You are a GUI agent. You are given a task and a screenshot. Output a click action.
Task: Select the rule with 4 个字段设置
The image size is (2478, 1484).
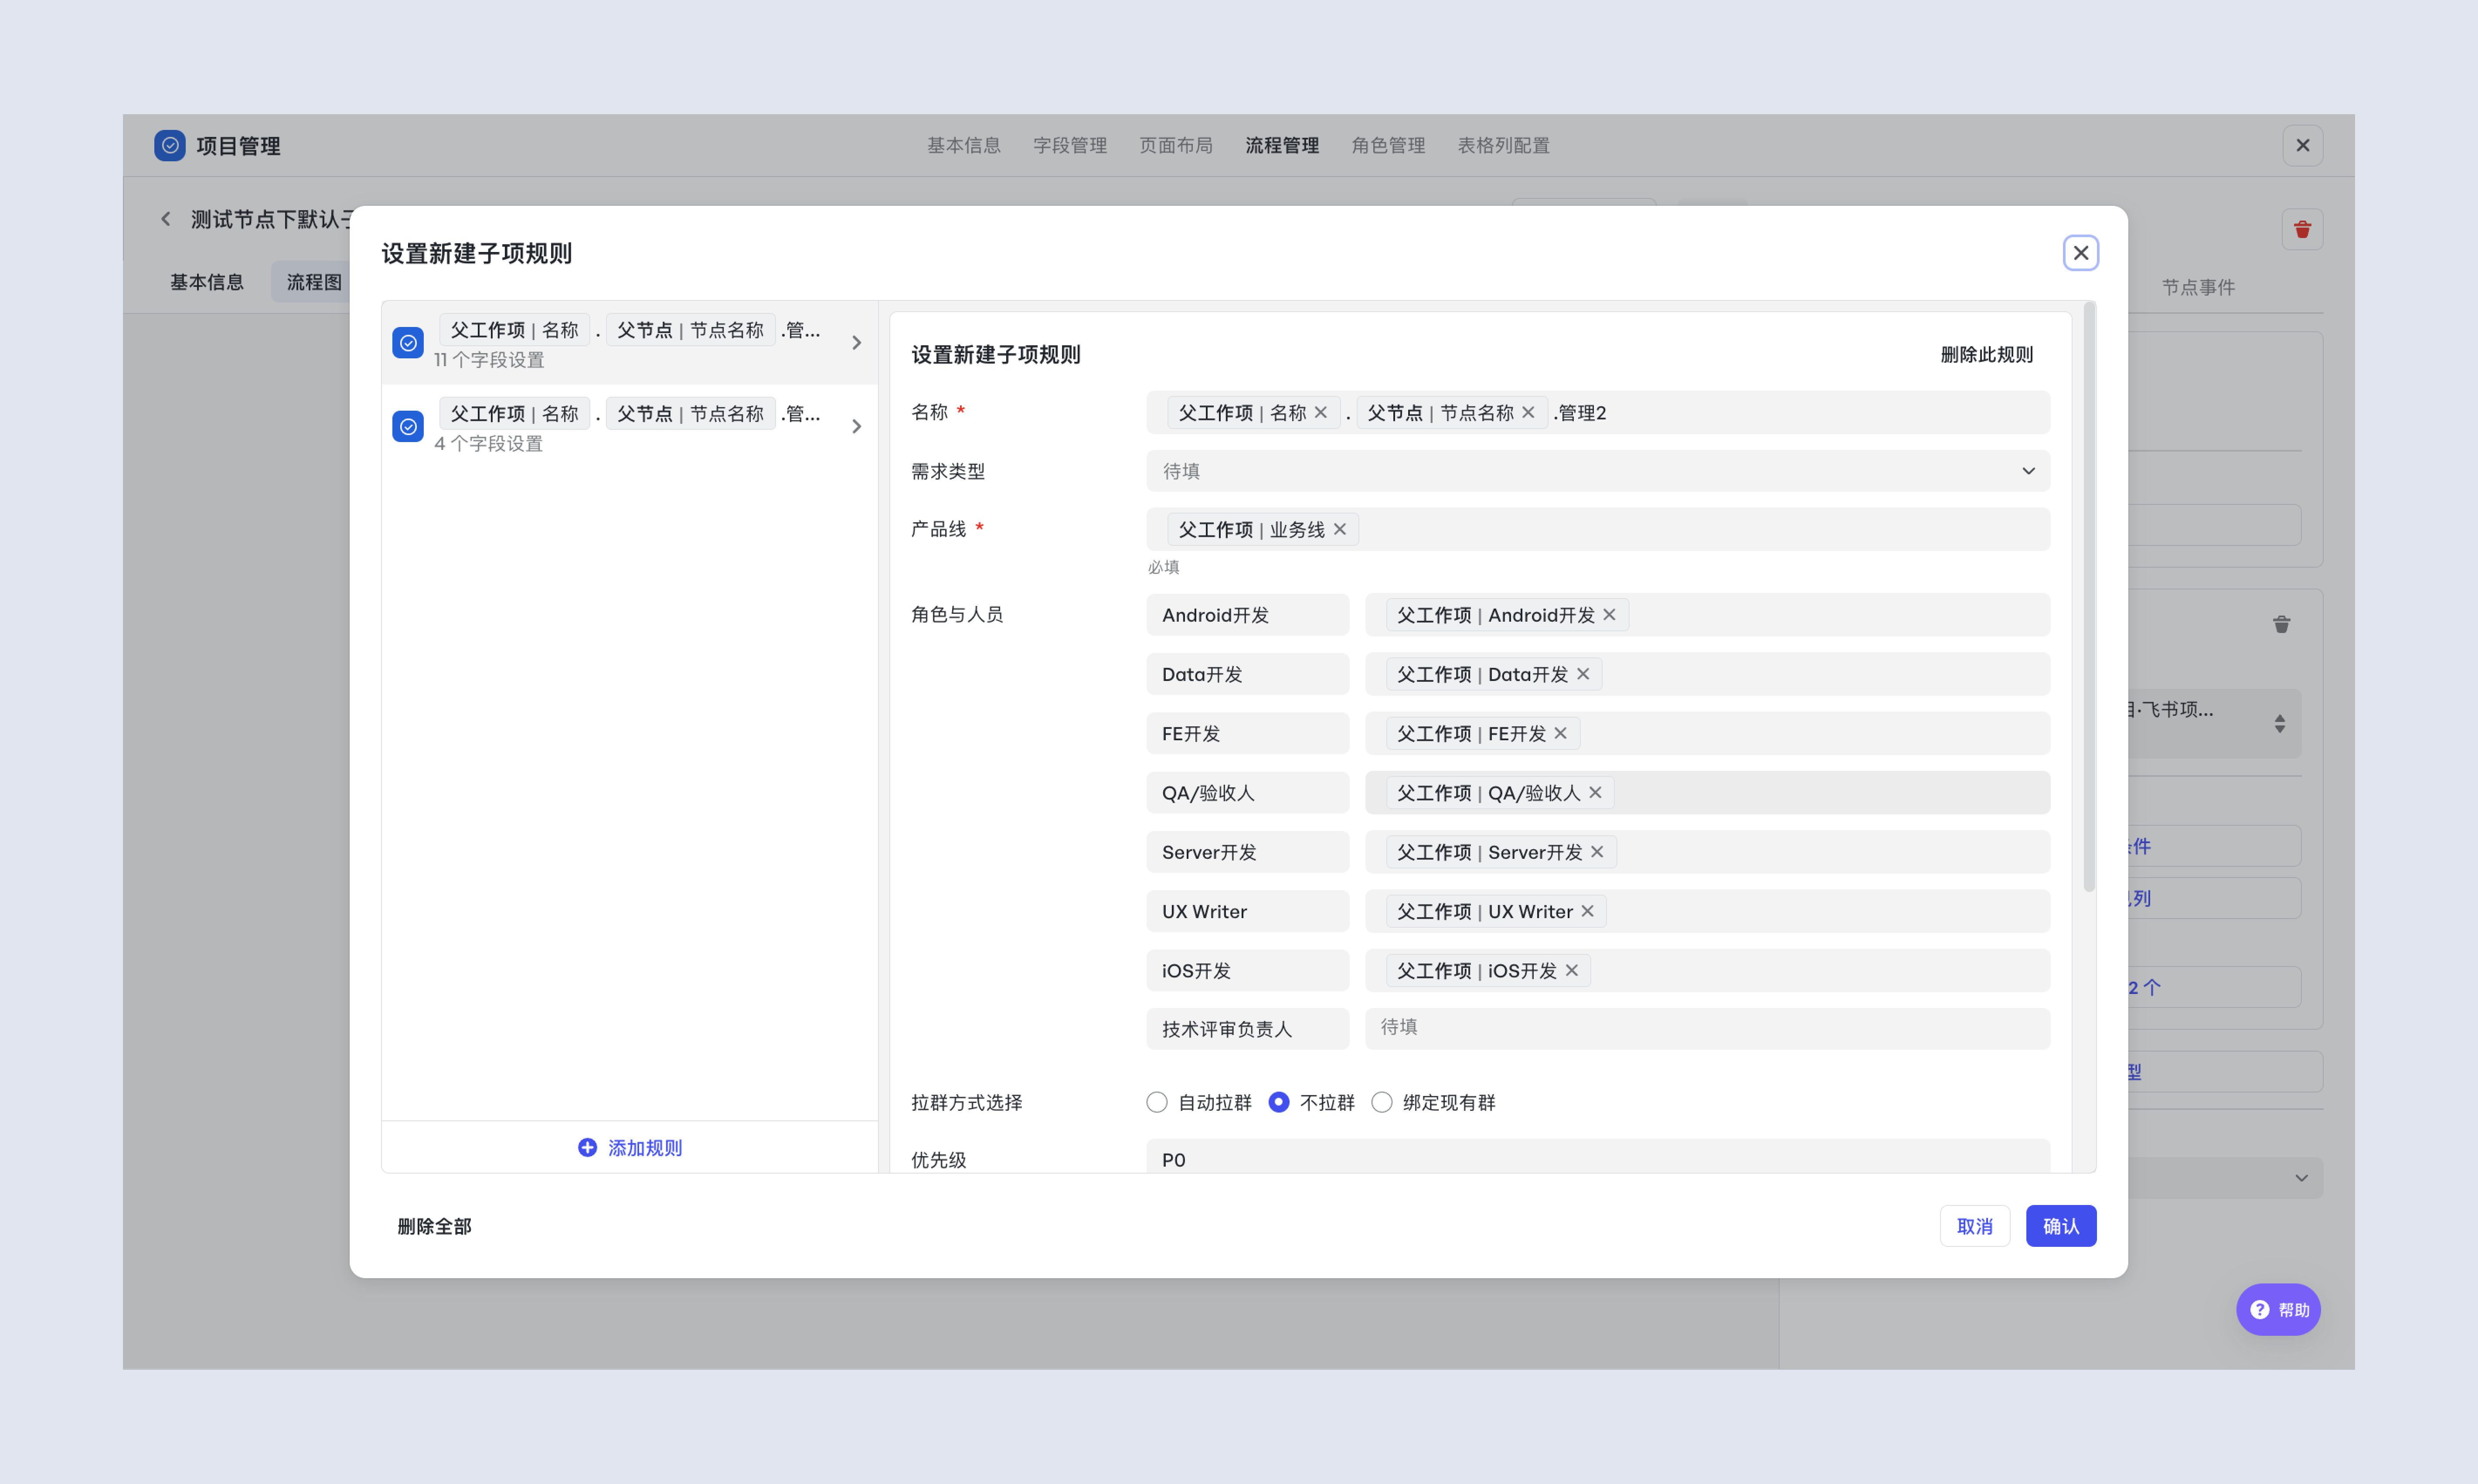pyautogui.click(x=630, y=427)
